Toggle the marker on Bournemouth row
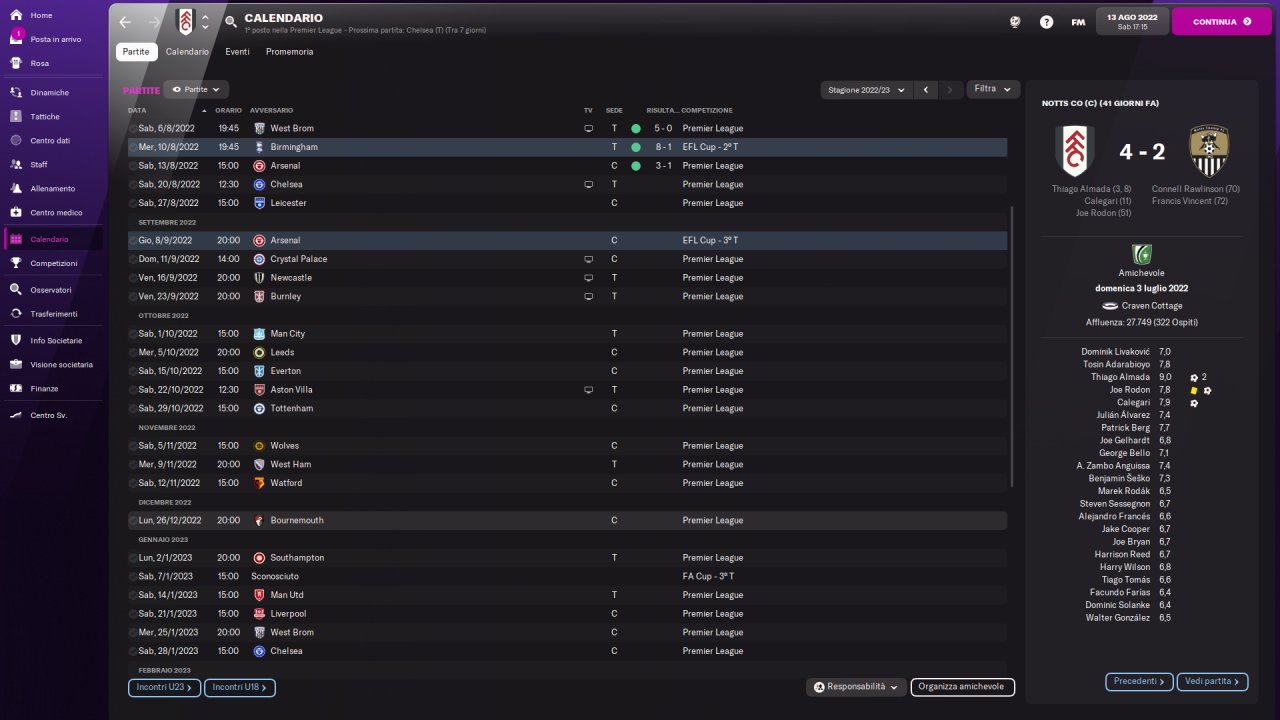This screenshot has width=1280, height=720. pyautogui.click(x=133, y=521)
